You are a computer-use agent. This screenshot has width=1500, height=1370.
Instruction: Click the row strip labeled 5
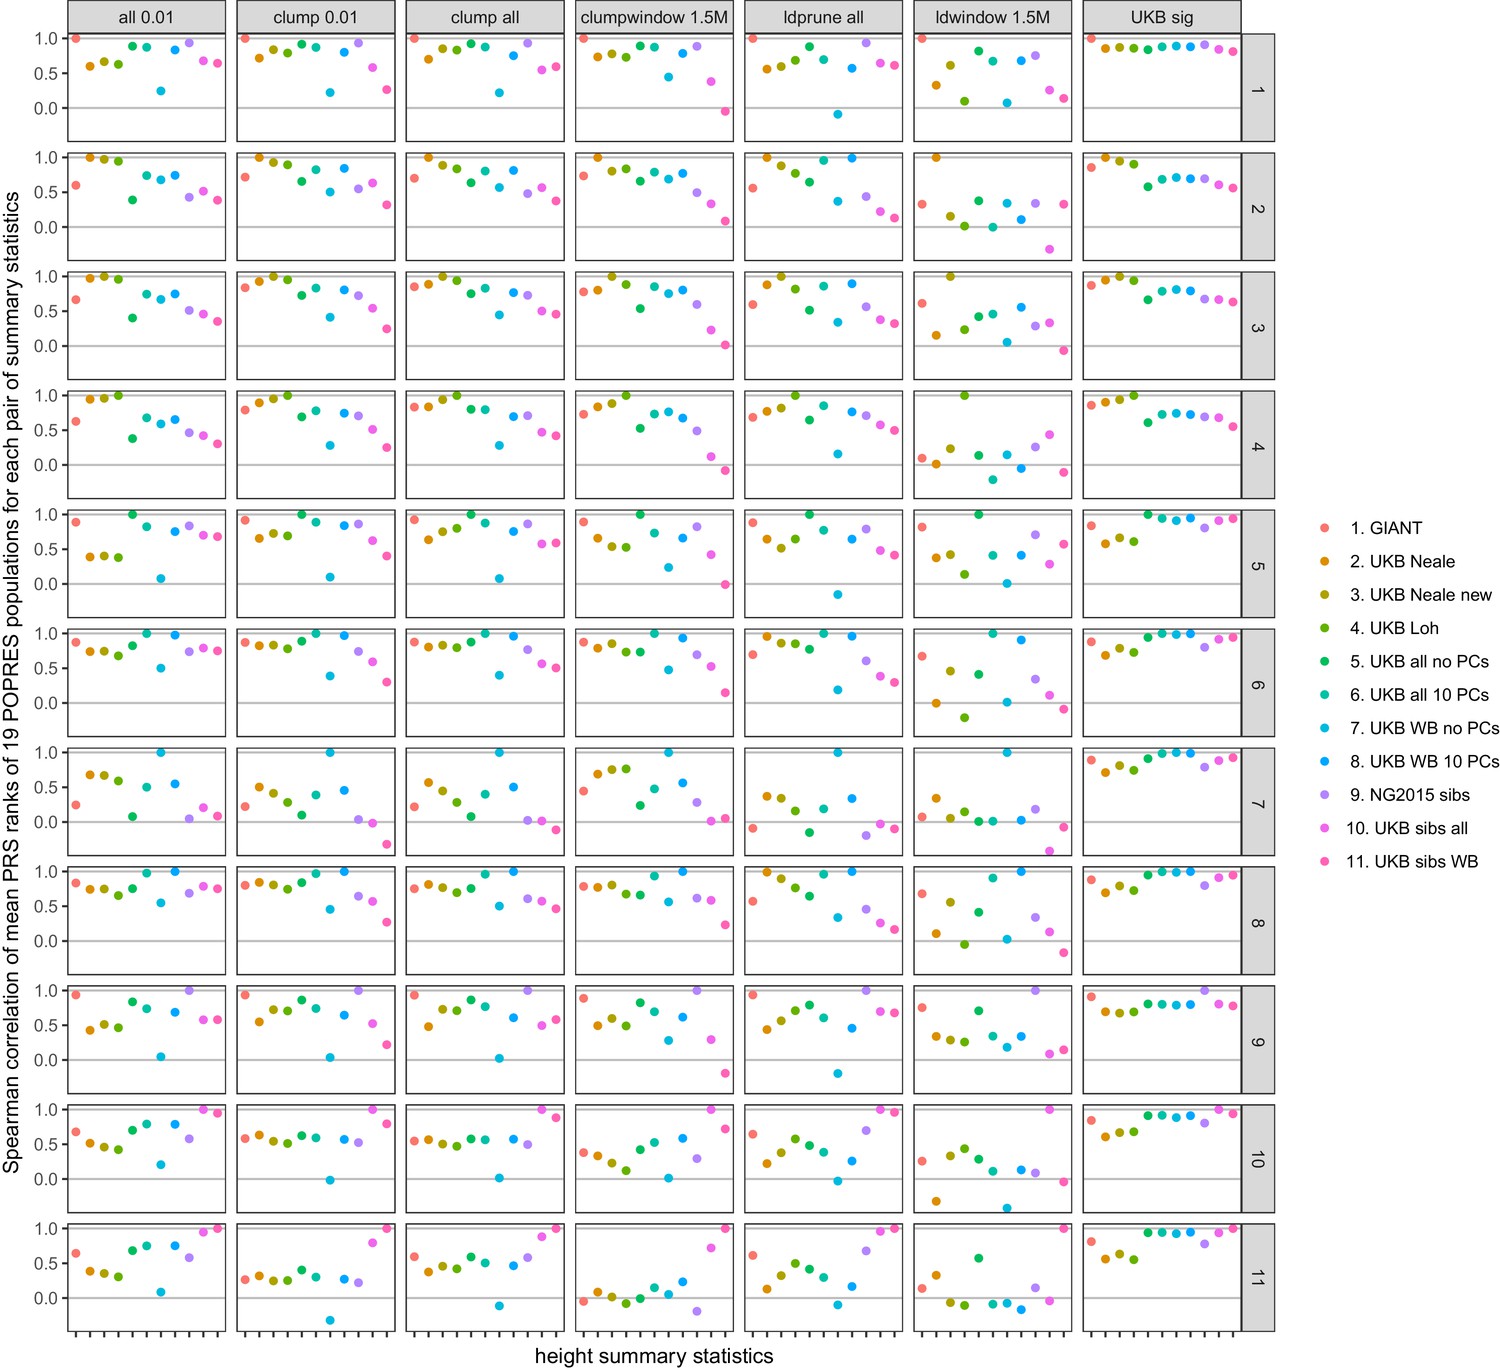pos(1258,564)
